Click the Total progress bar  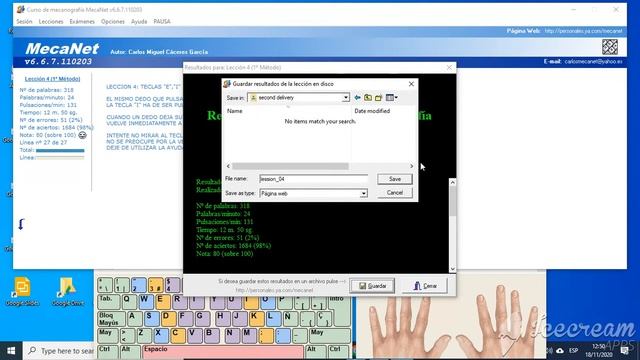click(60, 150)
